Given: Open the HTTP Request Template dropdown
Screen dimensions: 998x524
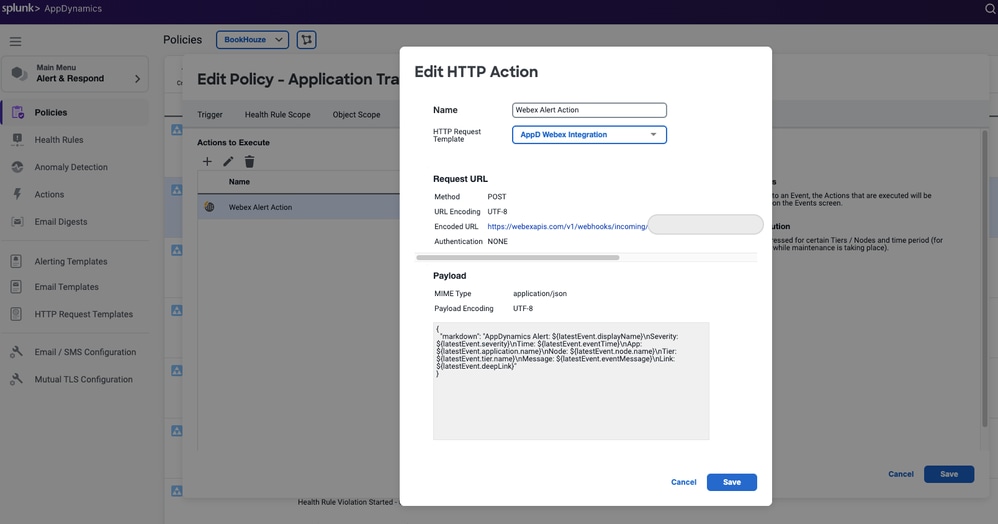Looking at the screenshot, I should (x=589, y=134).
